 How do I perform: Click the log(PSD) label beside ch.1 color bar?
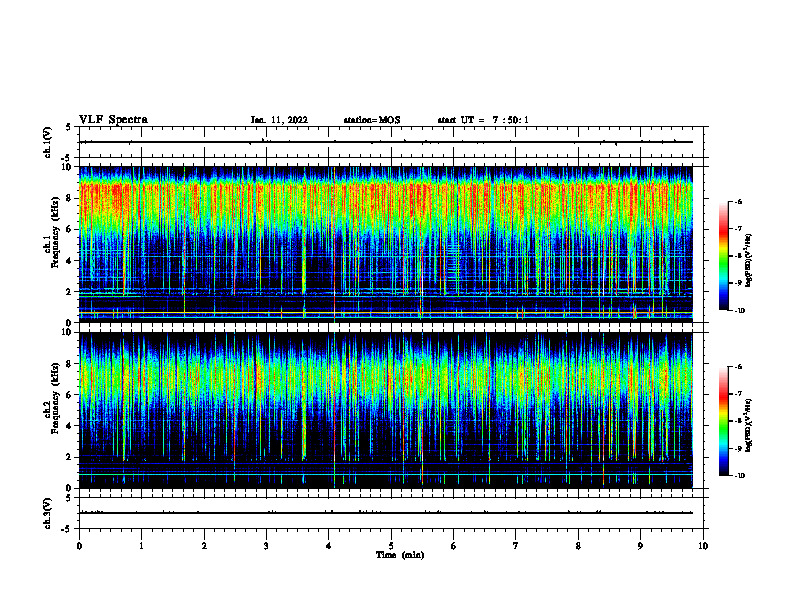coord(749,261)
